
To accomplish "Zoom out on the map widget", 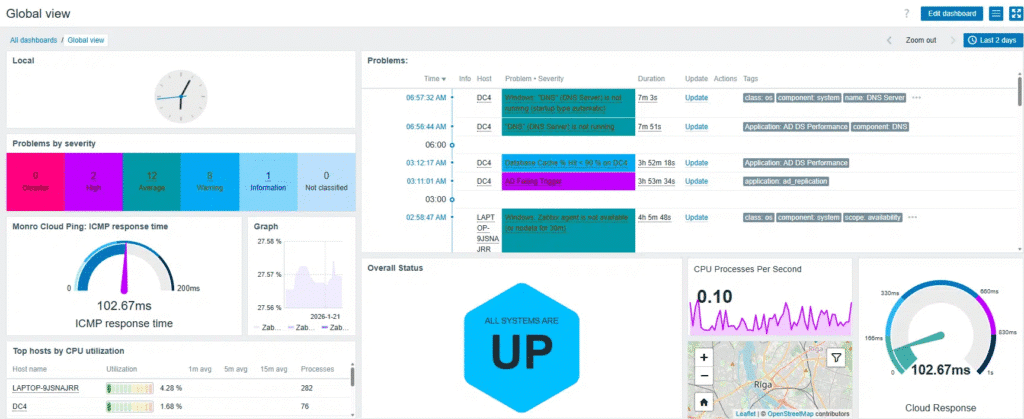I will pyautogui.click(x=704, y=376).
